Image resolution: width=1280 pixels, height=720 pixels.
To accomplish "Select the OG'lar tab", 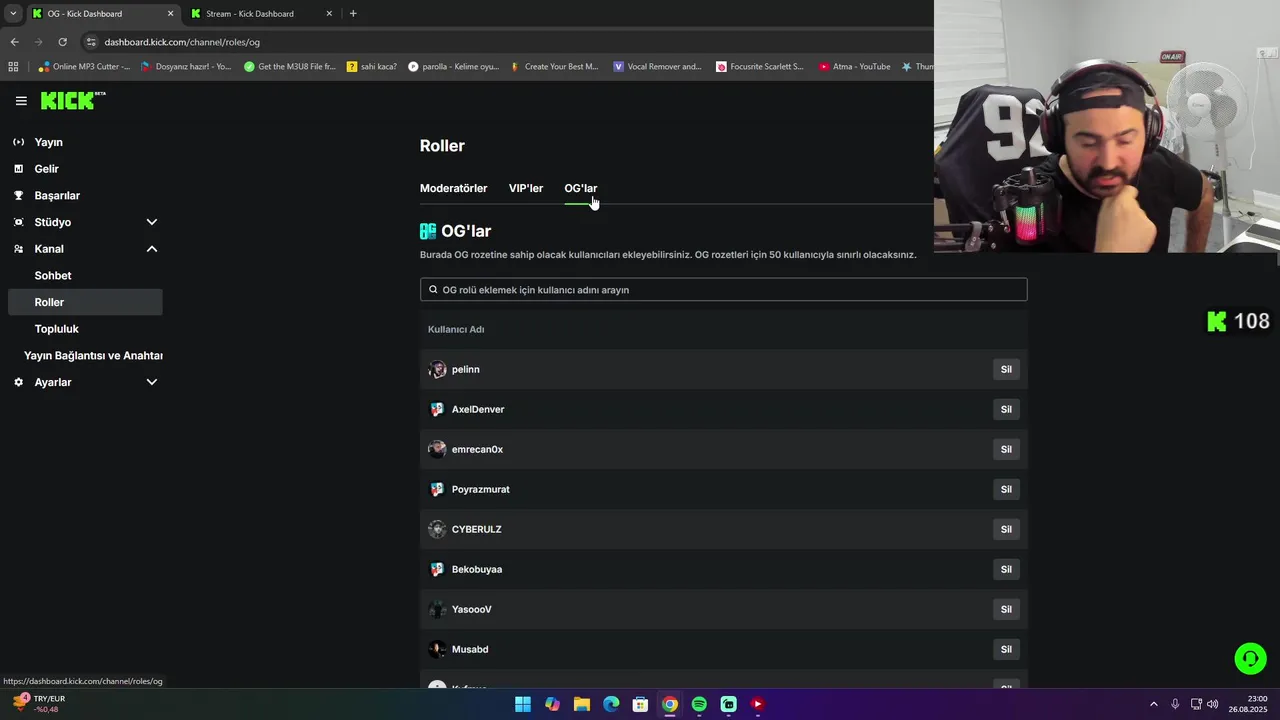I will click(x=580, y=188).
